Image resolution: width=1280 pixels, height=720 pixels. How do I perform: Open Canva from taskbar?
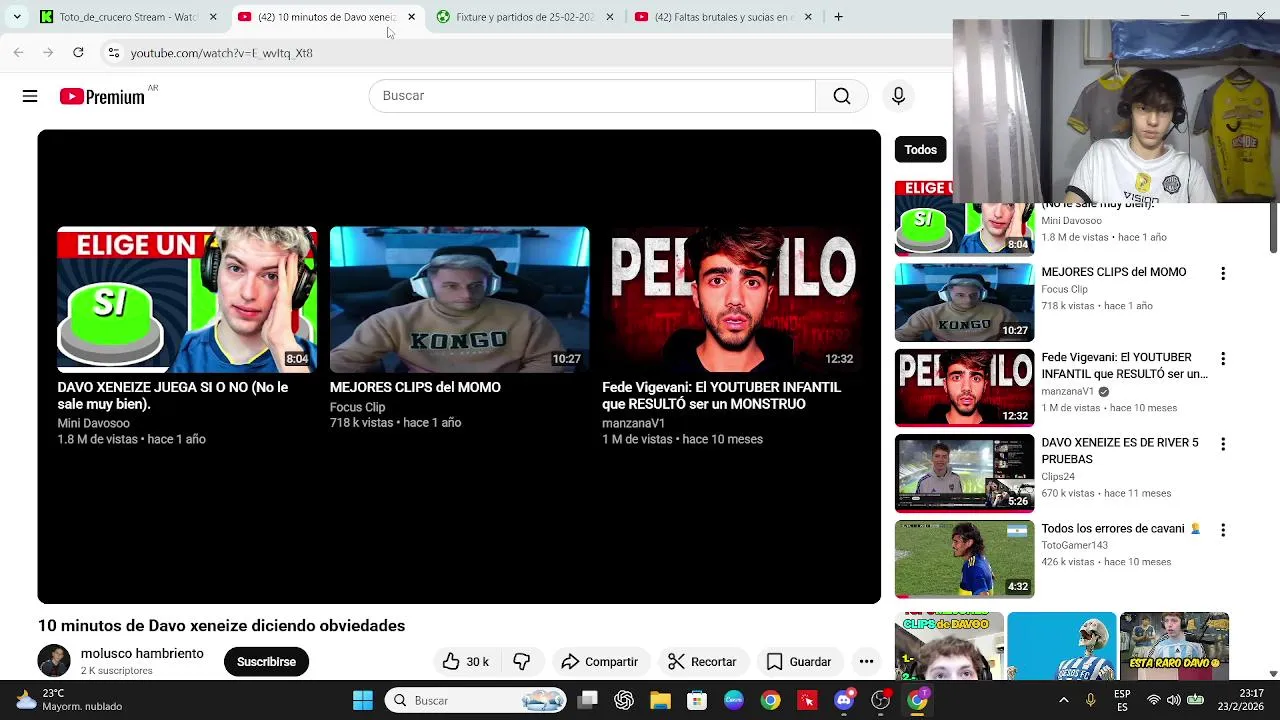(x=734, y=700)
